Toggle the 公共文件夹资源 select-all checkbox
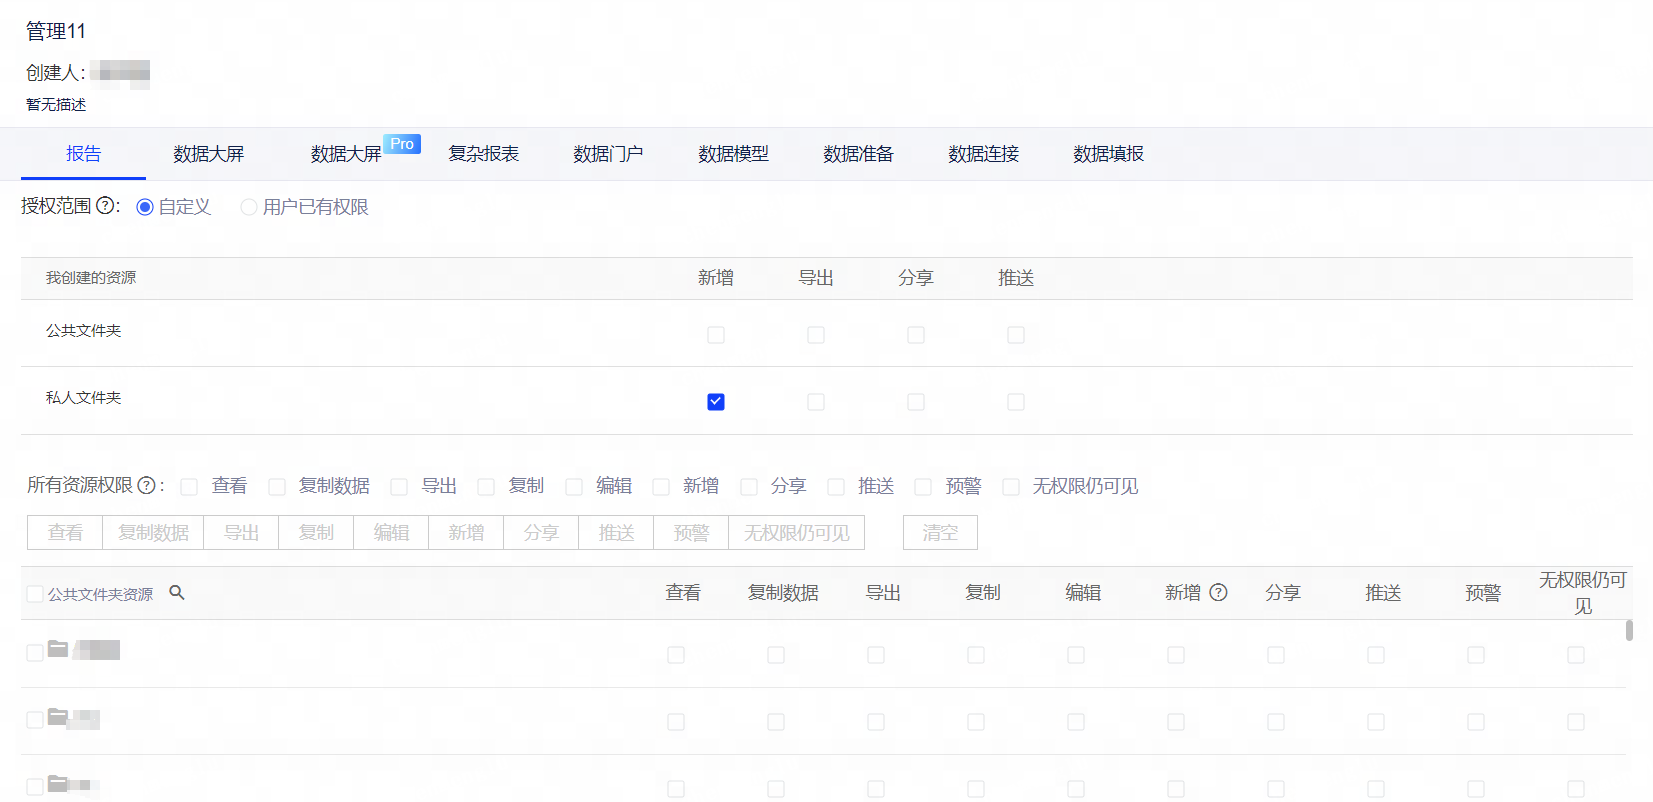This screenshot has width=1653, height=802. pyautogui.click(x=35, y=594)
